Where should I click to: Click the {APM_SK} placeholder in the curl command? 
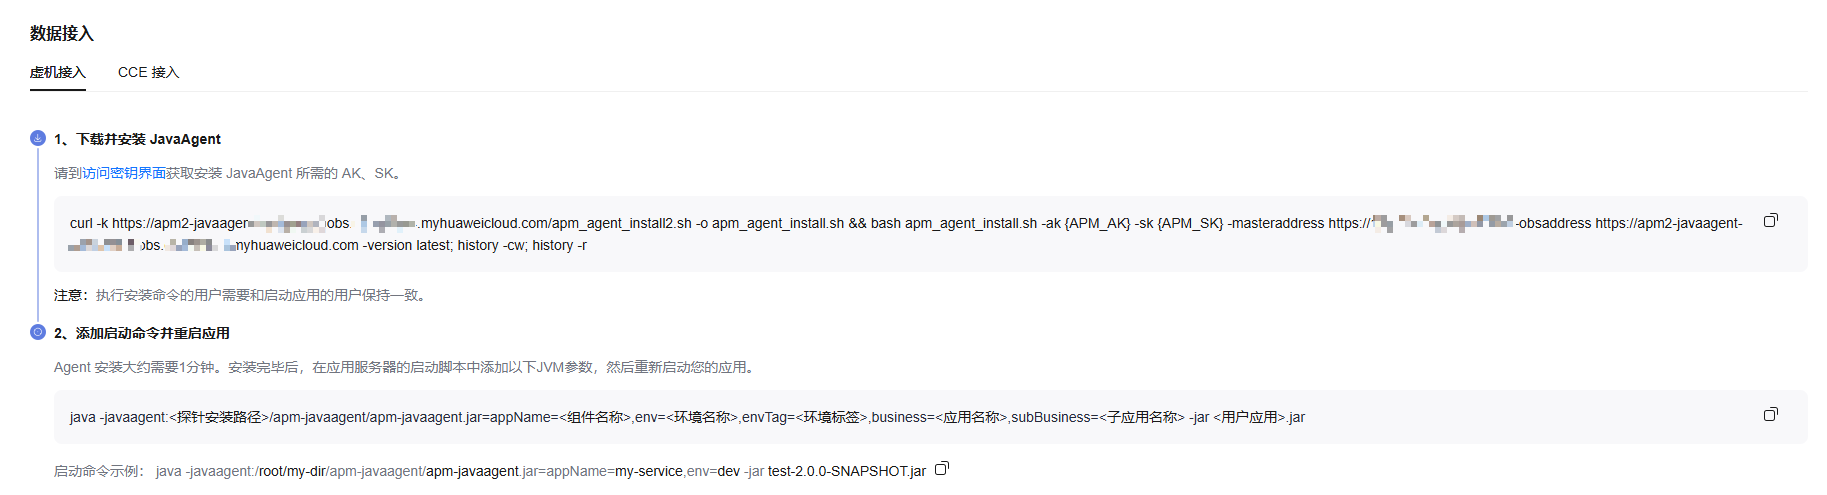[1190, 223]
